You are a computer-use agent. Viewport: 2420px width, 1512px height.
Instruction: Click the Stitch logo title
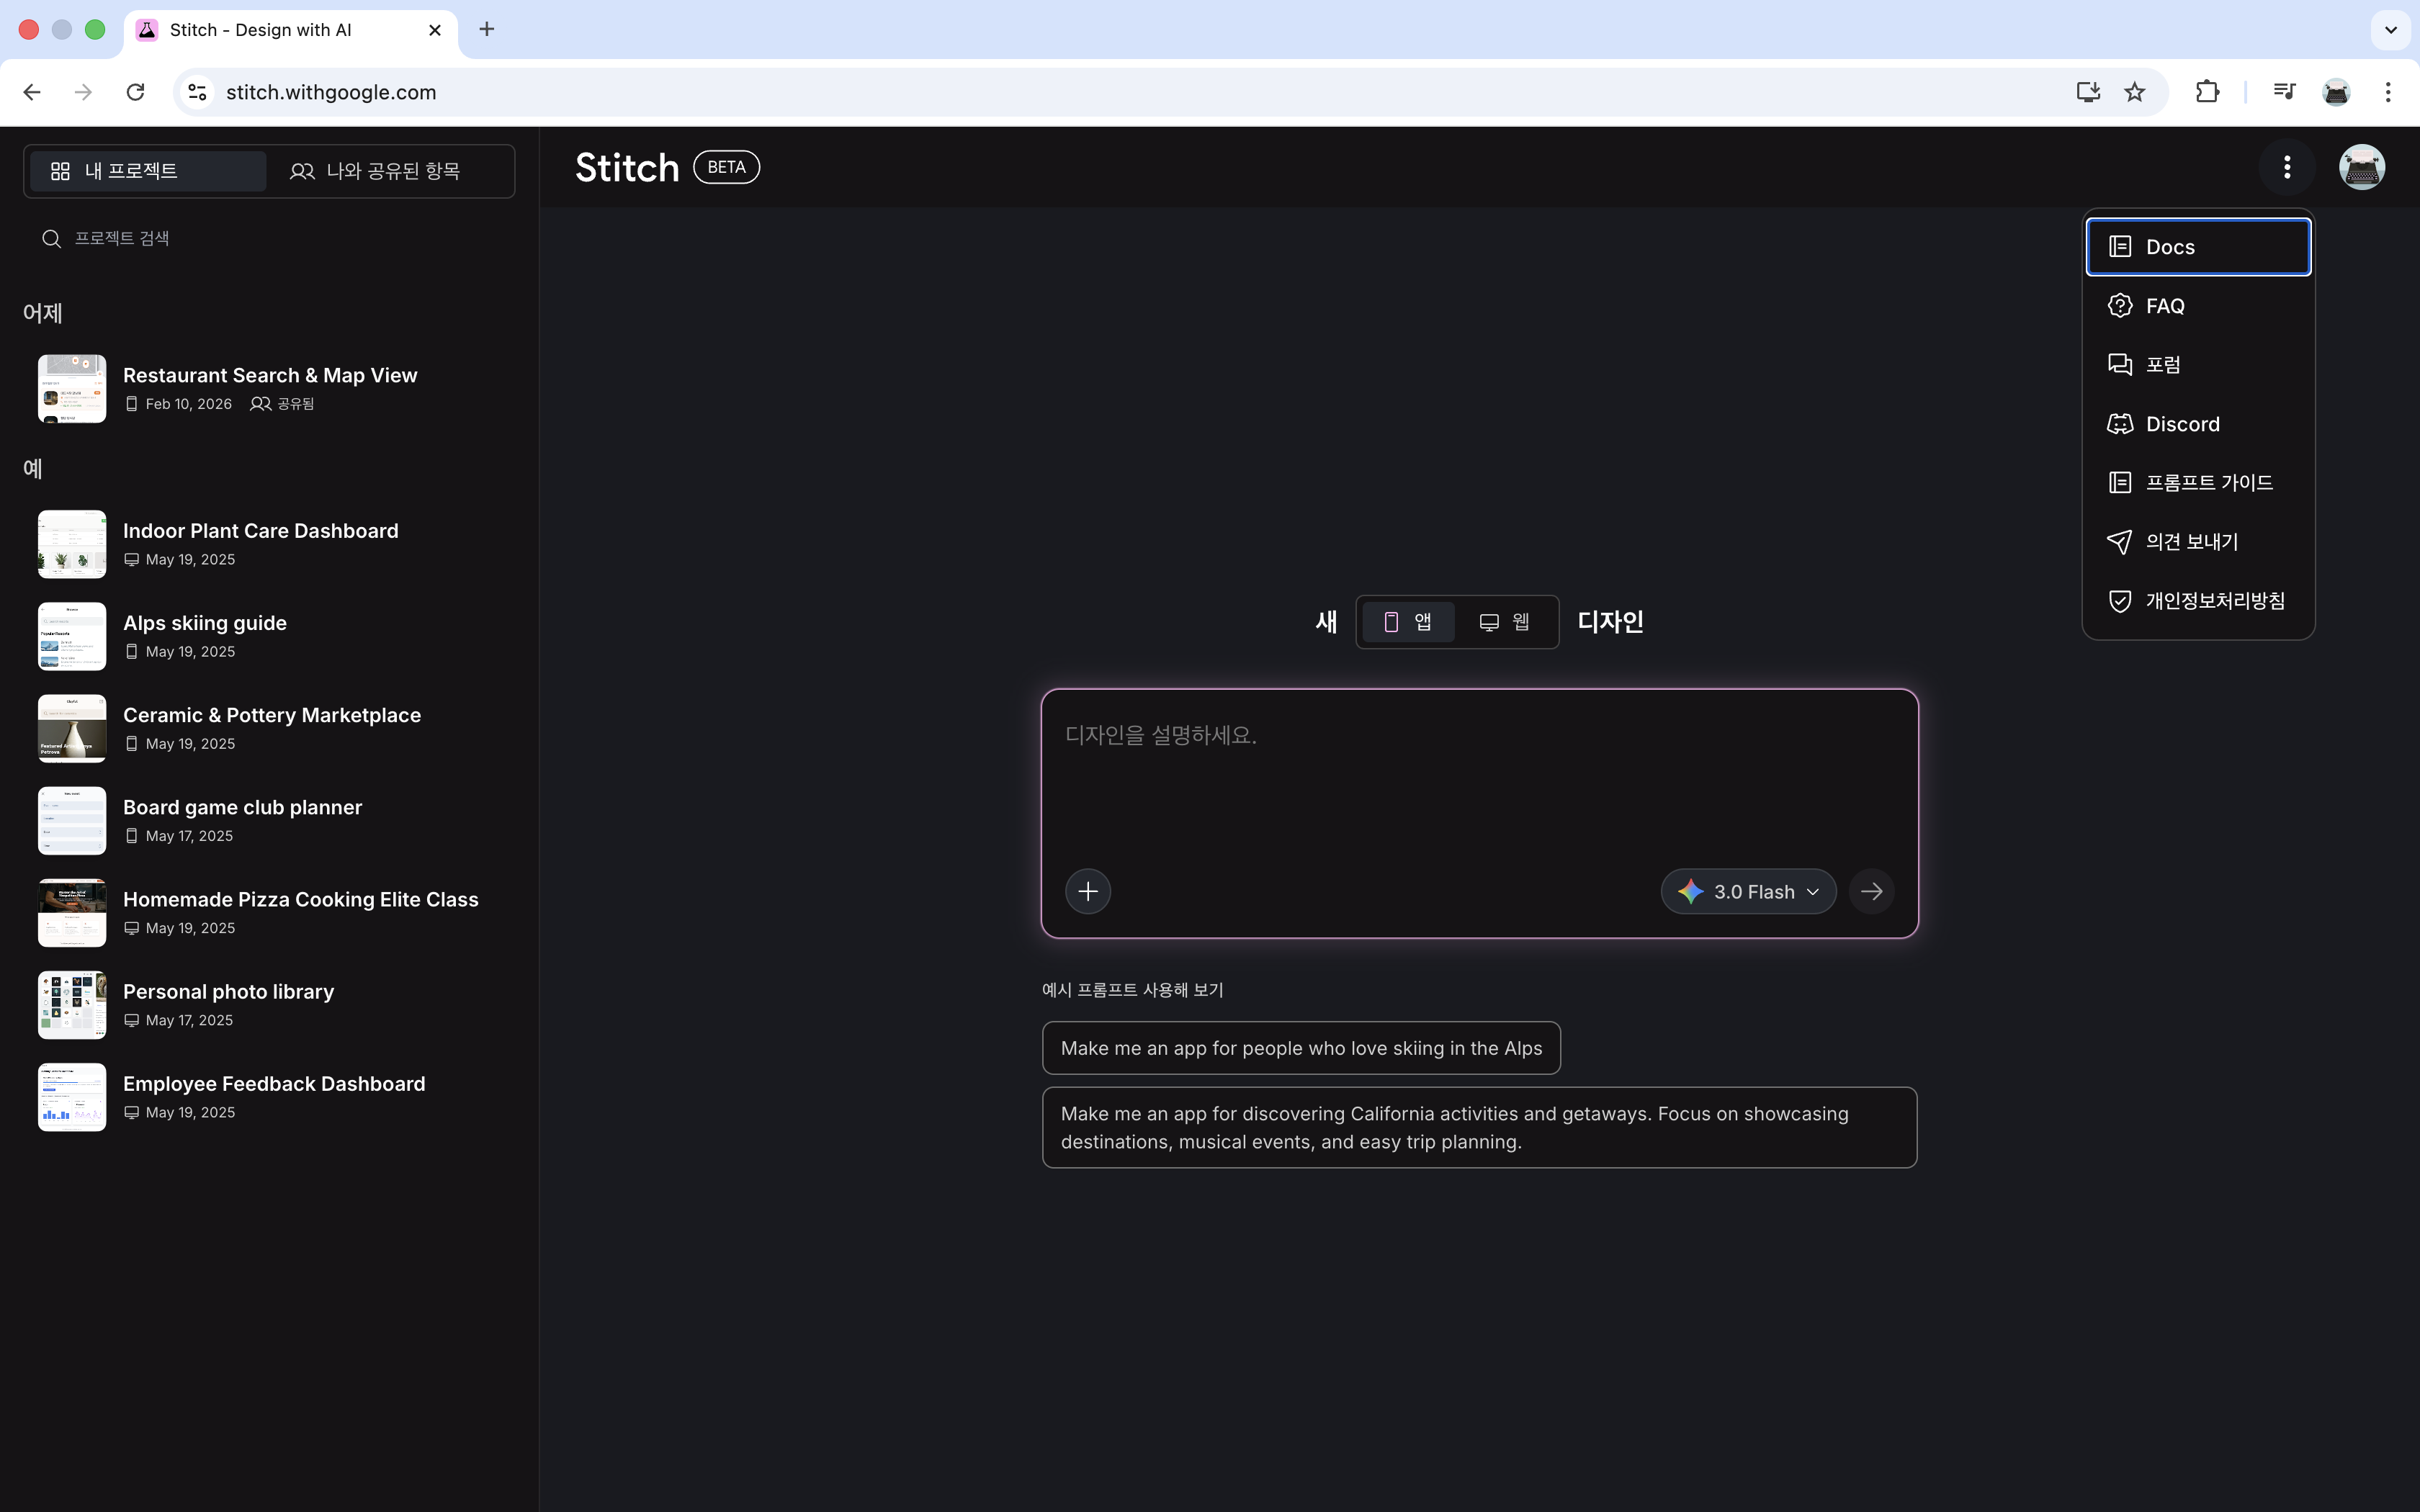(x=627, y=167)
